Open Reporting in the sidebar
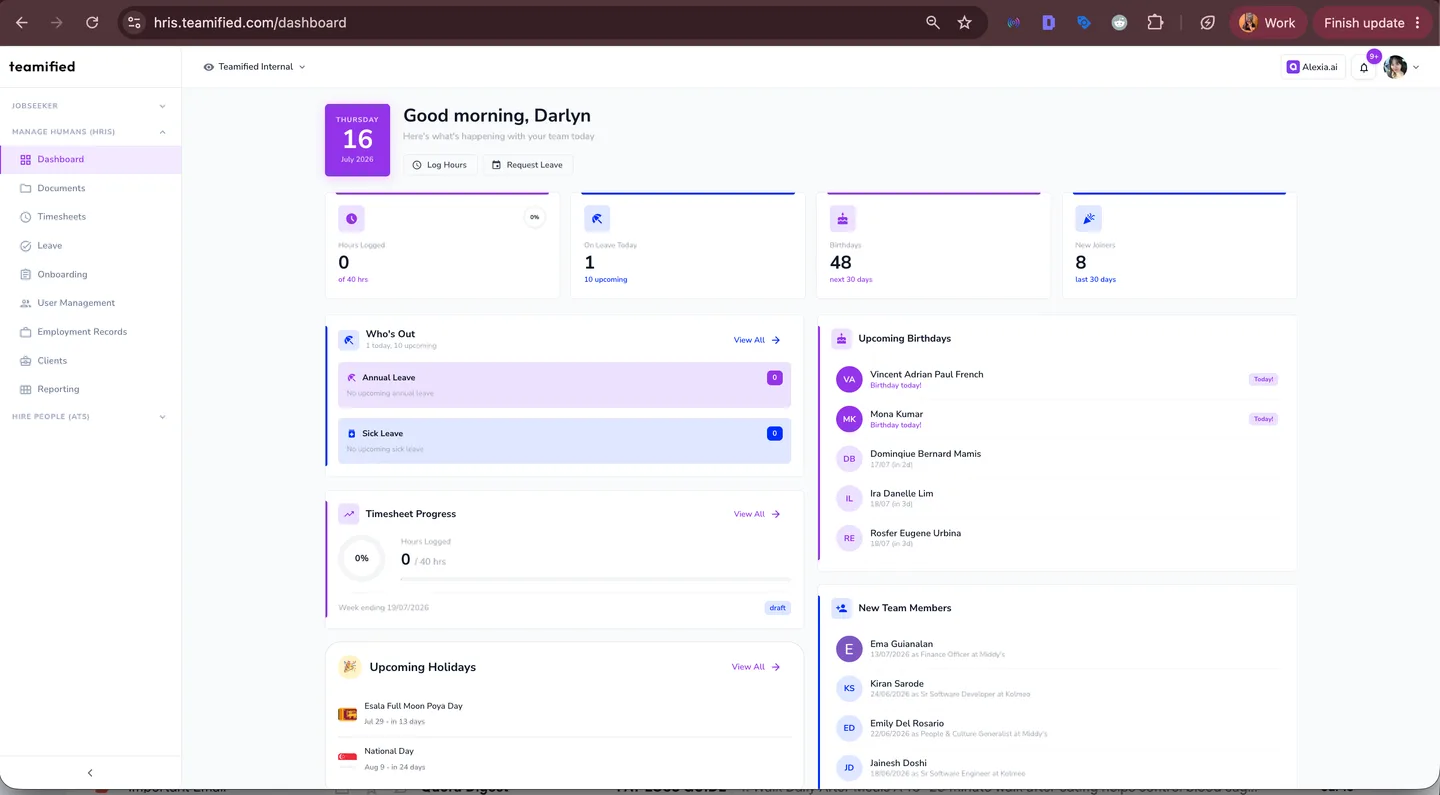The height and width of the screenshot is (795, 1440). 91,389
